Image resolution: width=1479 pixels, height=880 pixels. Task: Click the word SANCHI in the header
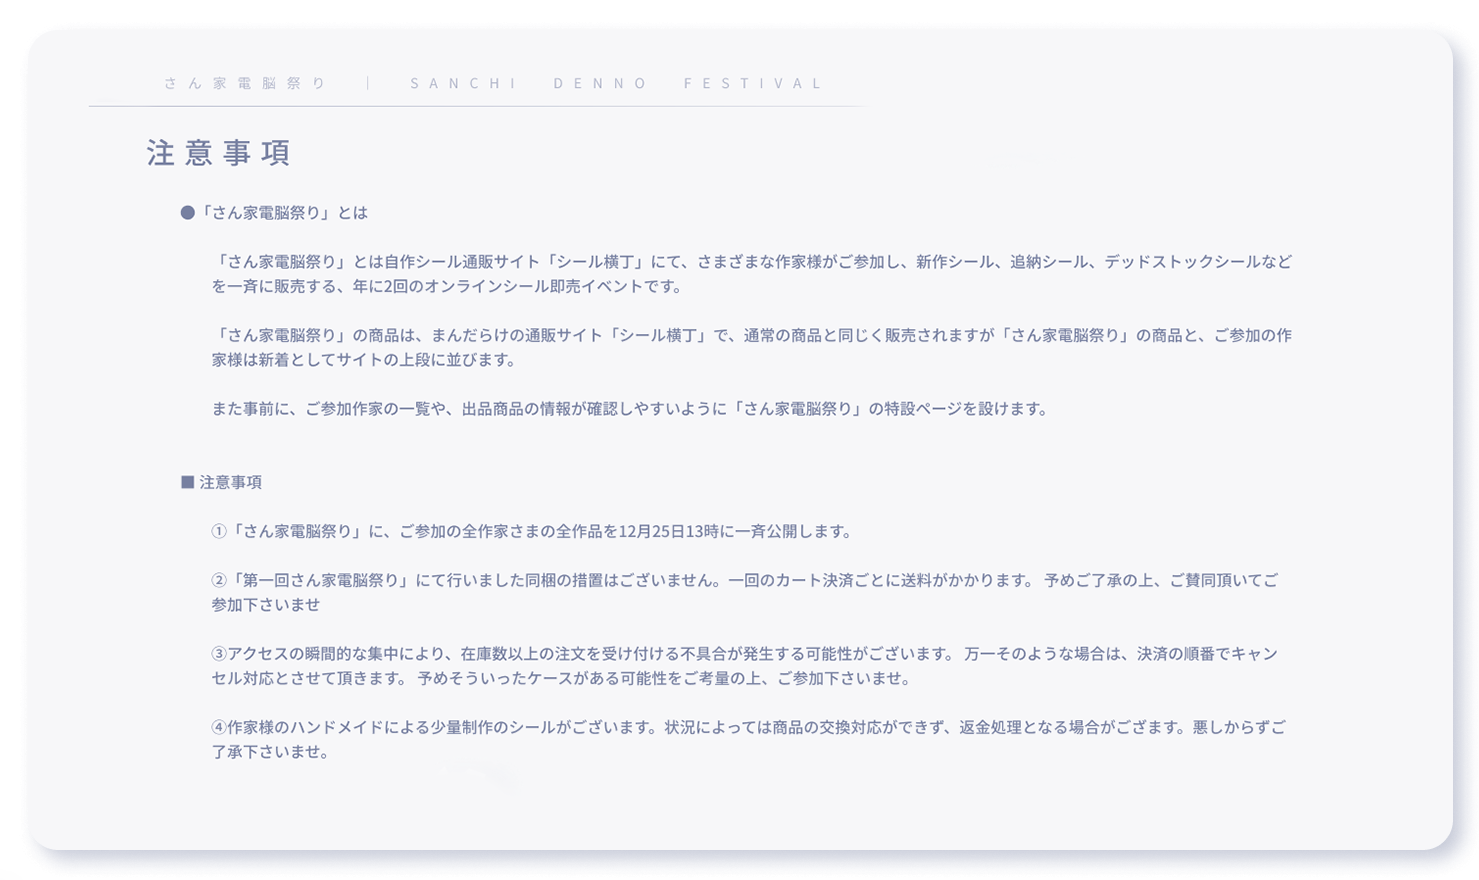(464, 83)
